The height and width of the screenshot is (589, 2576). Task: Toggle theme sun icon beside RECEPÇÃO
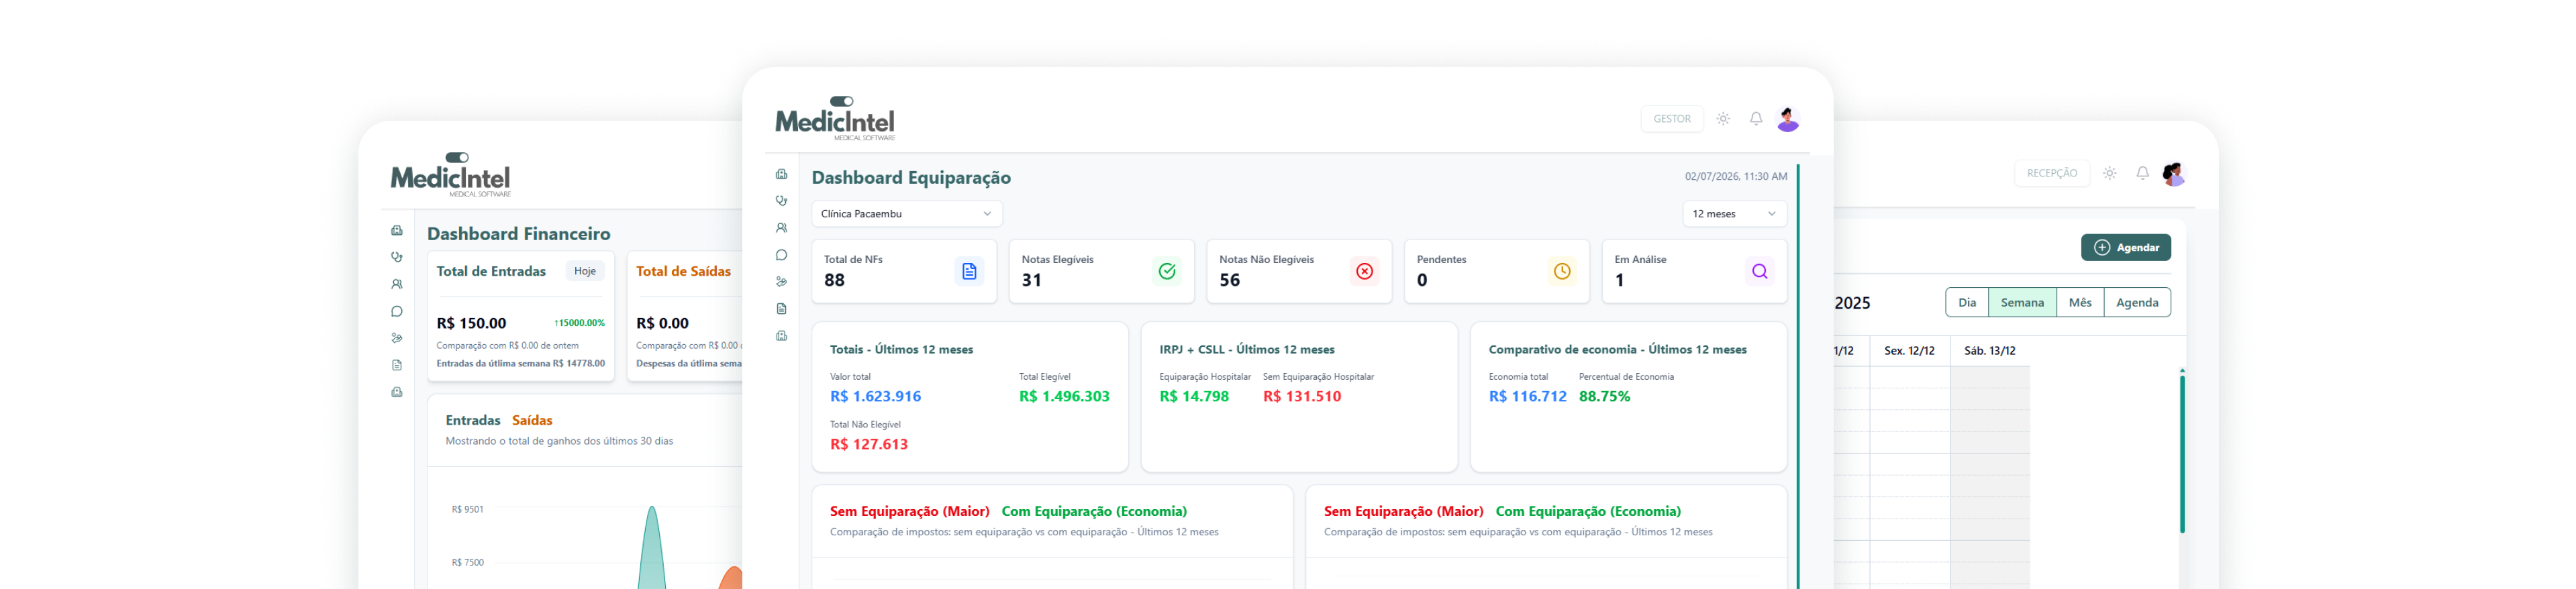[x=2109, y=173]
